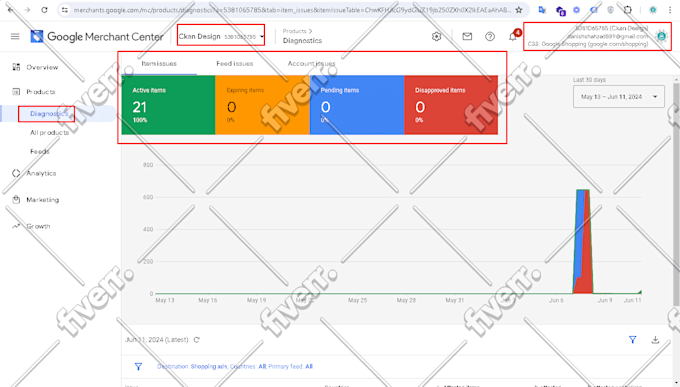Reload the page in the browser

[44, 10]
